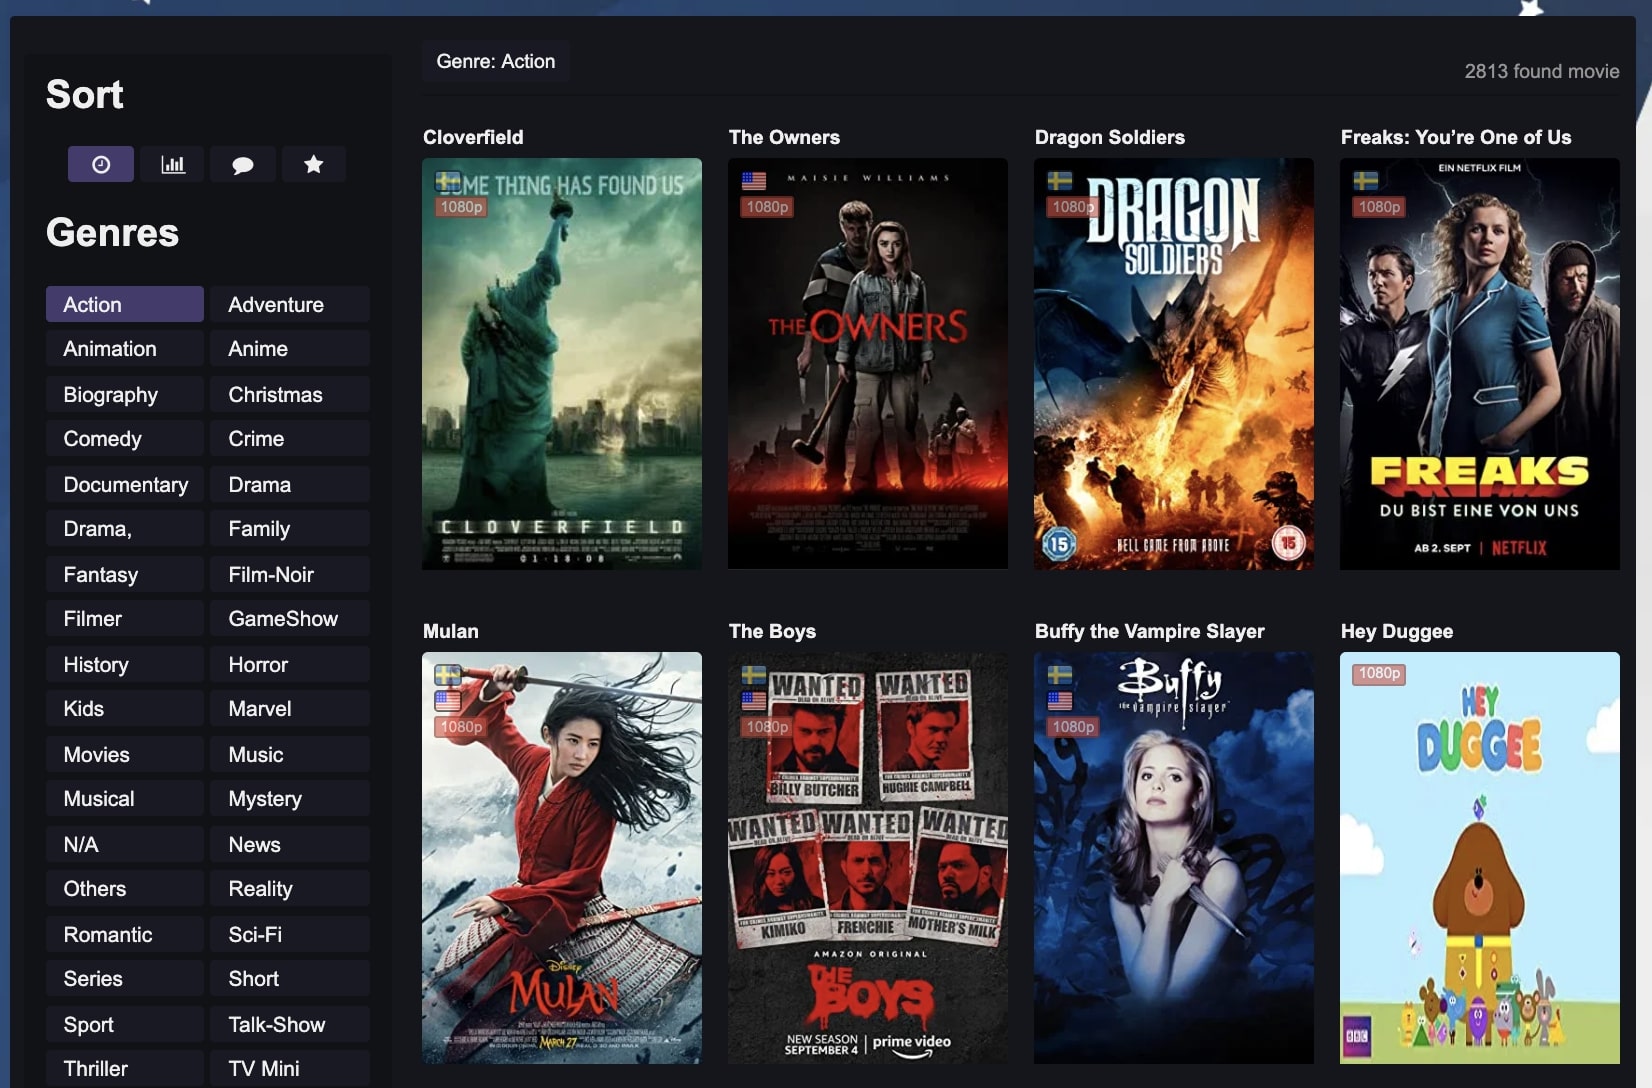The height and width of the screenshot is (1088, 1652).
Task: Sort by most recent clock icon
Action: (x=101, y=164)
